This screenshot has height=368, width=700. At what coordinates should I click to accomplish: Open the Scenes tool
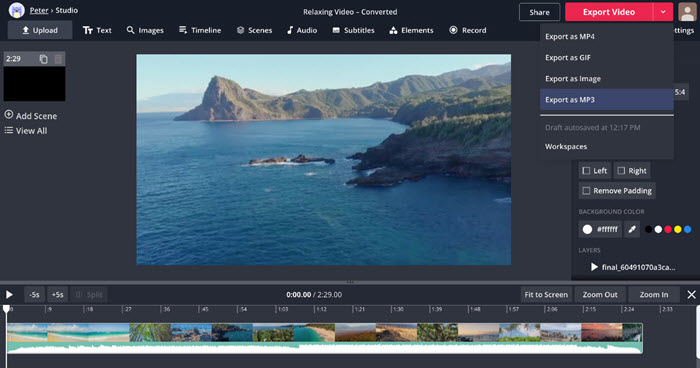tap(254, 30)
